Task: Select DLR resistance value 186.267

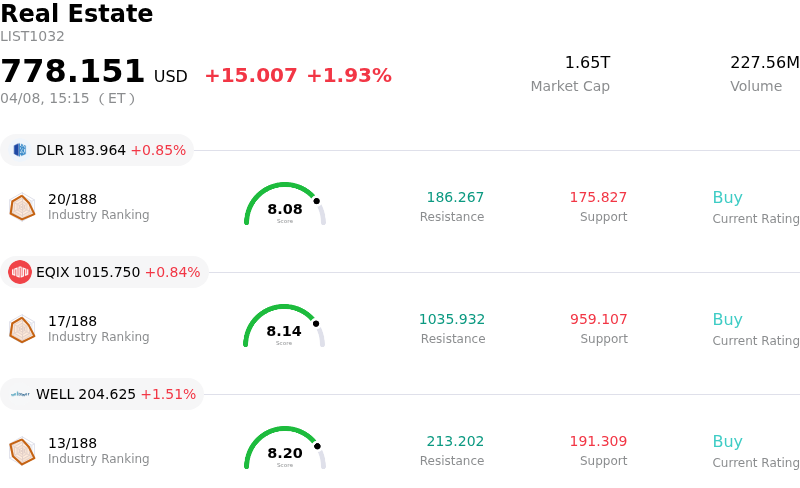Action: click(x=455, y=197)
